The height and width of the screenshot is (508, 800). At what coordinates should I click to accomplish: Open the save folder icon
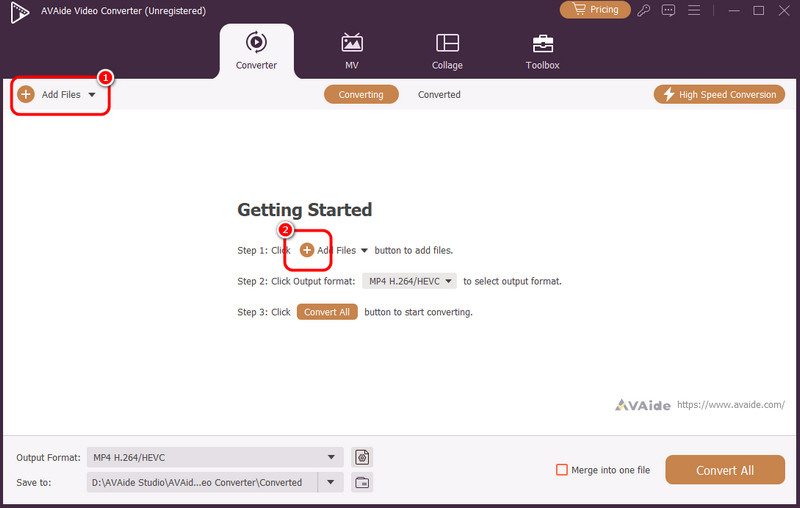click(362, 482)
